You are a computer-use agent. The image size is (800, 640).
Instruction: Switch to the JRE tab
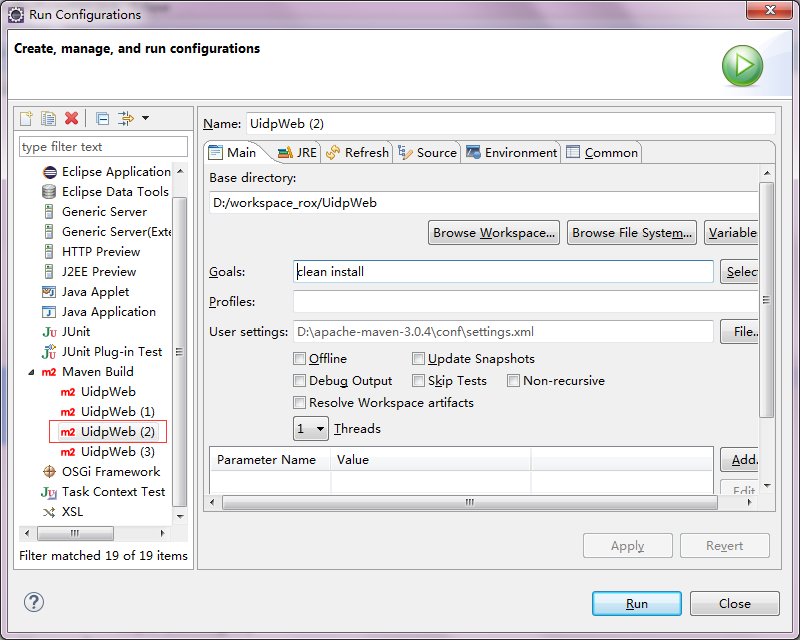(297, 153)
